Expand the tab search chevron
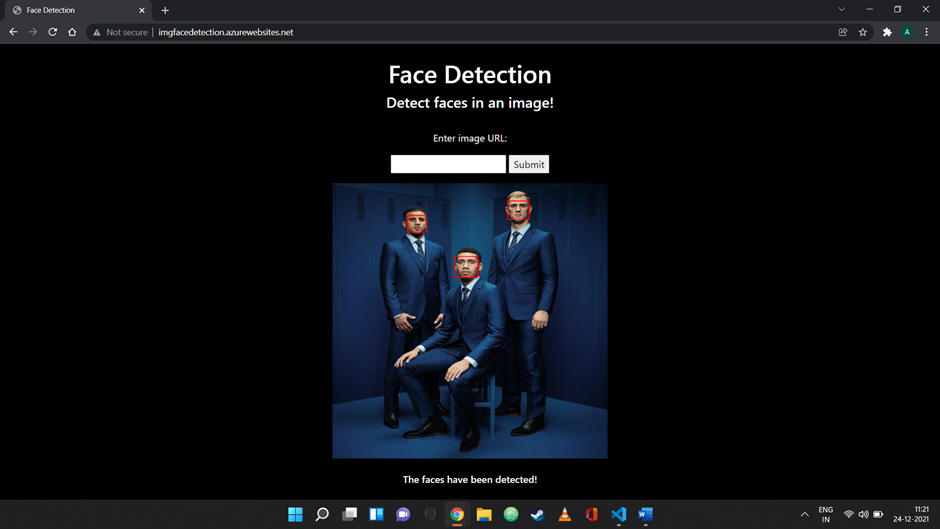Image resolution: width=940 pixels, height=529 pixels. click(x=842, y=10)
